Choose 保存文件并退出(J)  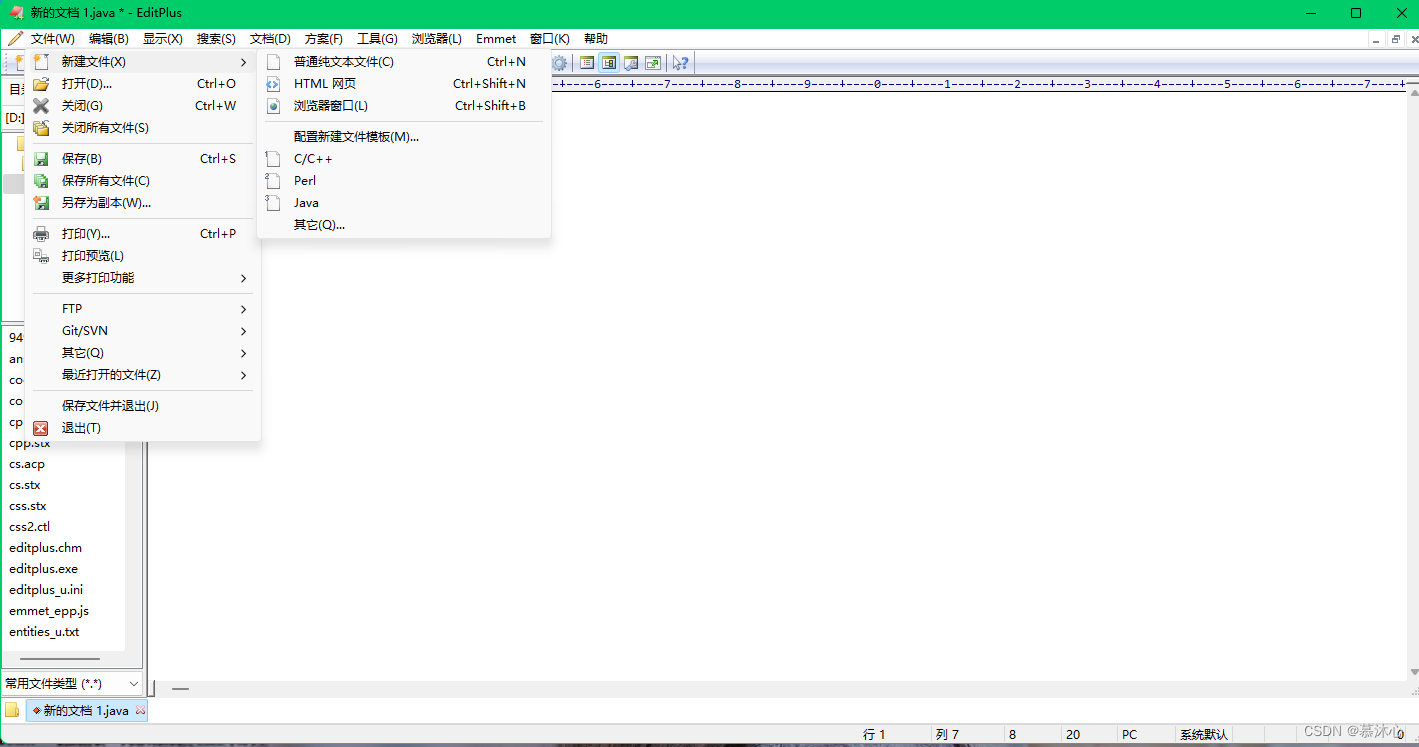pyautogui.click(x=141, y=406)
